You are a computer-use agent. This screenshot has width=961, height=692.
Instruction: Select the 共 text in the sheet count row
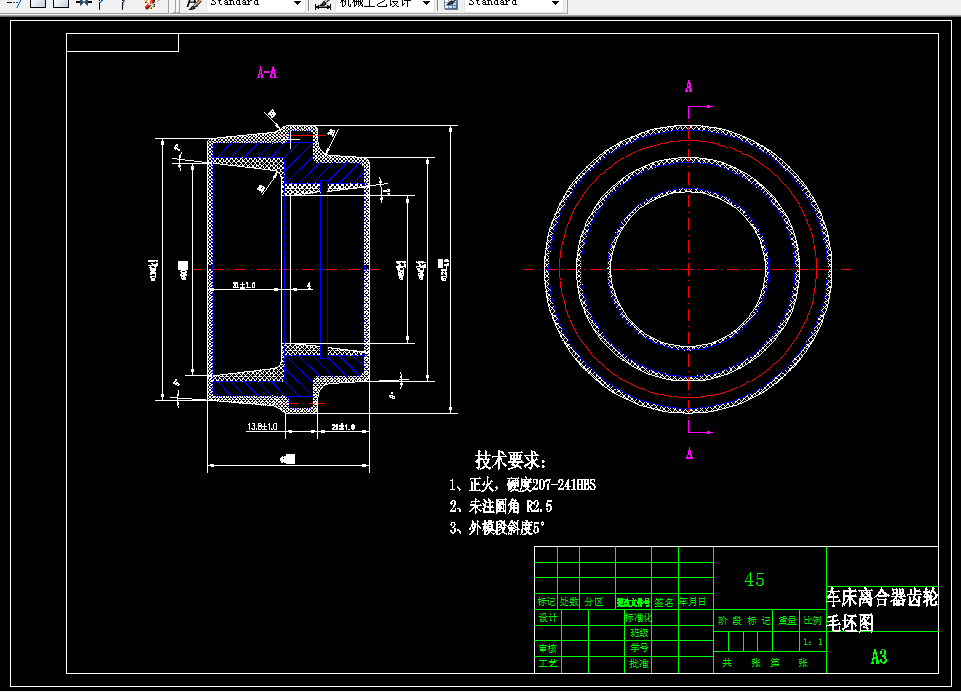pos(727,663)
